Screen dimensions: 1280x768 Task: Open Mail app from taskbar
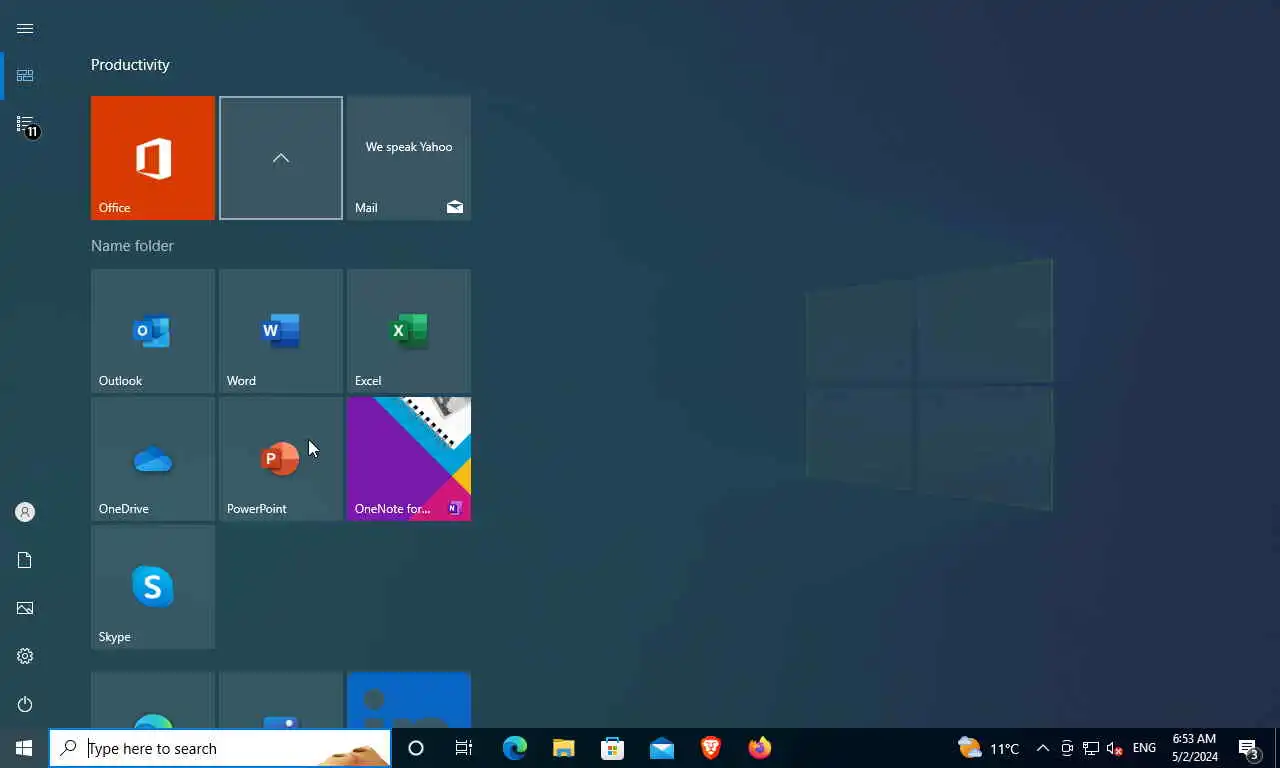661,748
